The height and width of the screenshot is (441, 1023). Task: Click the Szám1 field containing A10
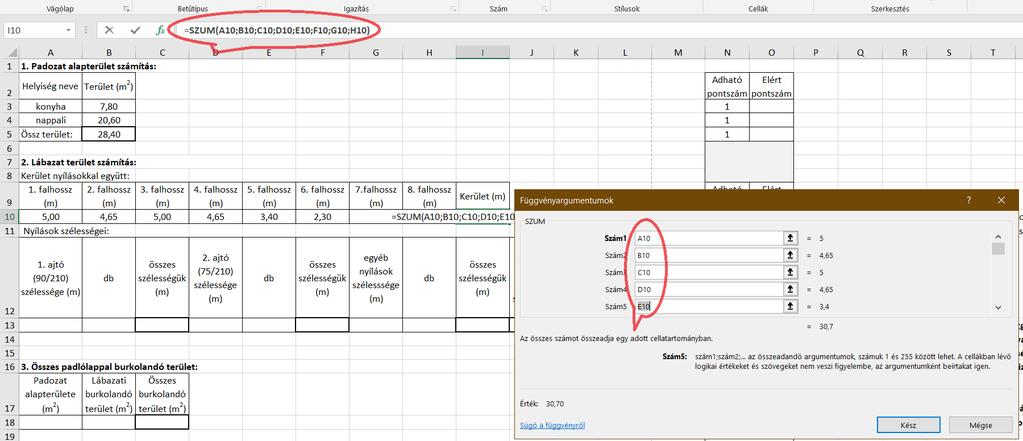(x=709, y=239)
